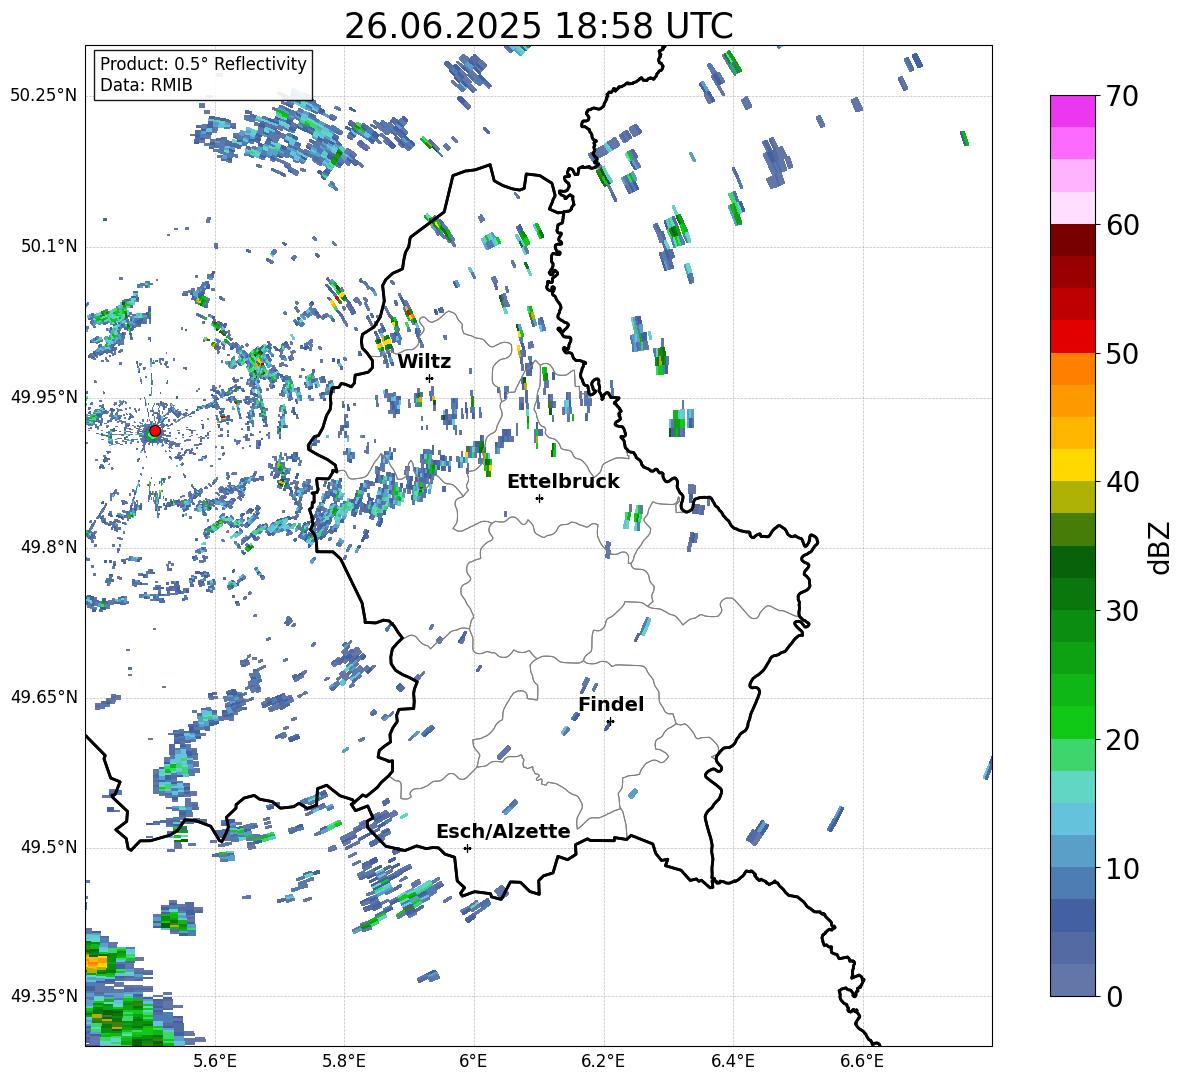Click the 49.35°N latitude label
Screen dimensions: 1184x1081
[44, 996]
